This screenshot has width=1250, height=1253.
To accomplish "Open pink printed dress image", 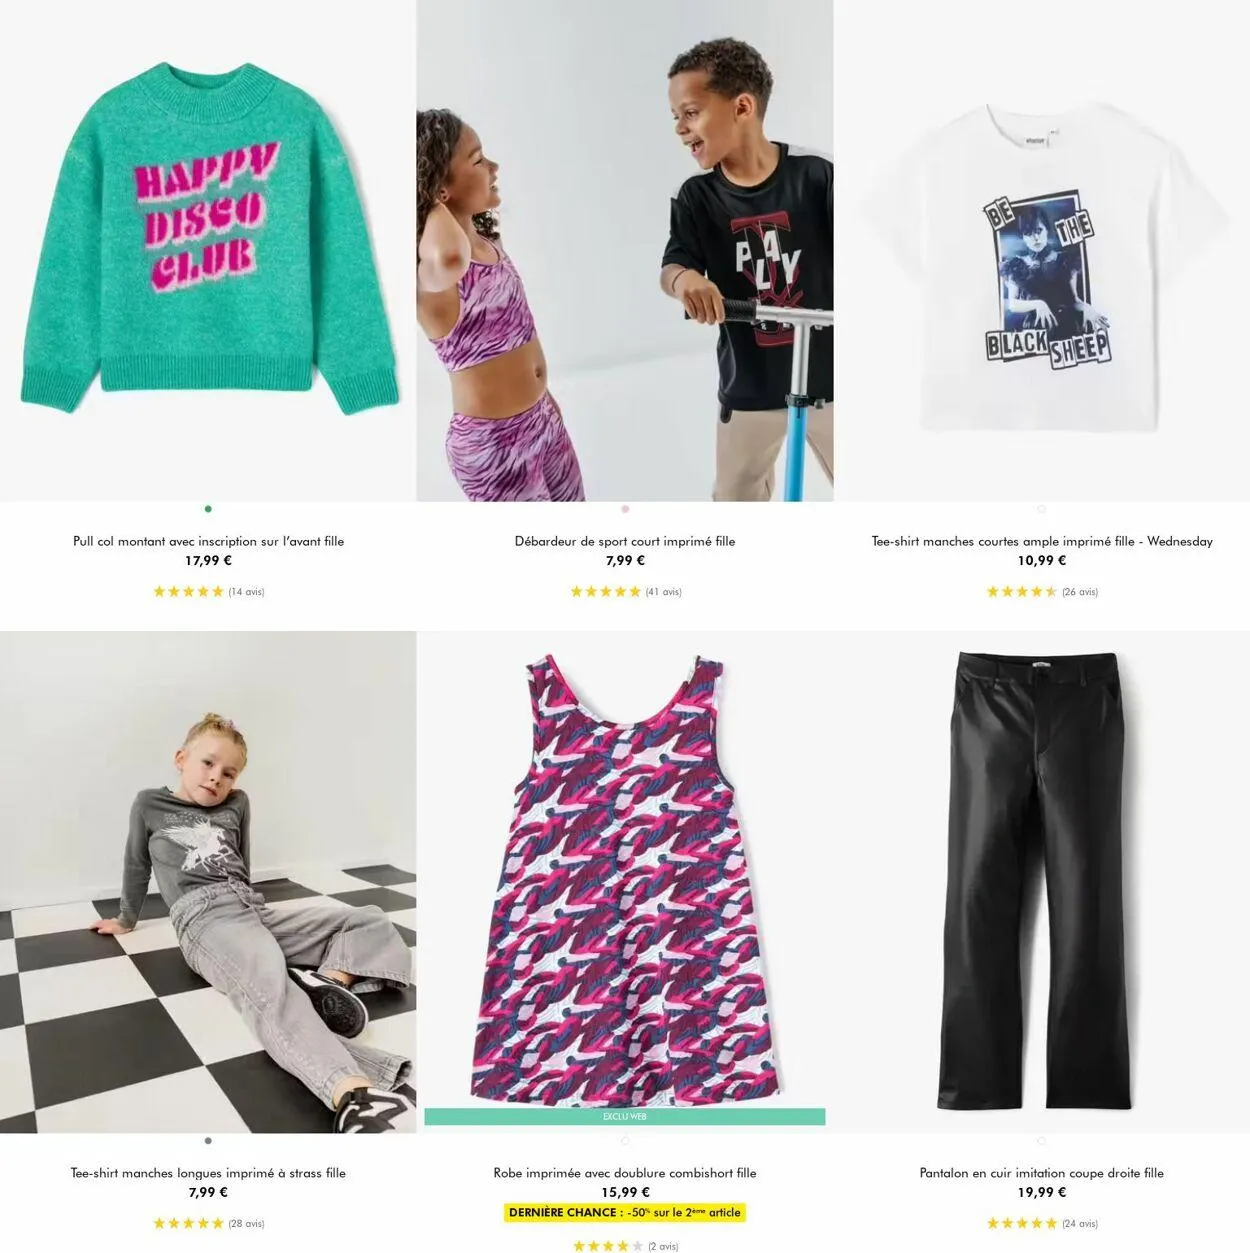I will [625, 870].
